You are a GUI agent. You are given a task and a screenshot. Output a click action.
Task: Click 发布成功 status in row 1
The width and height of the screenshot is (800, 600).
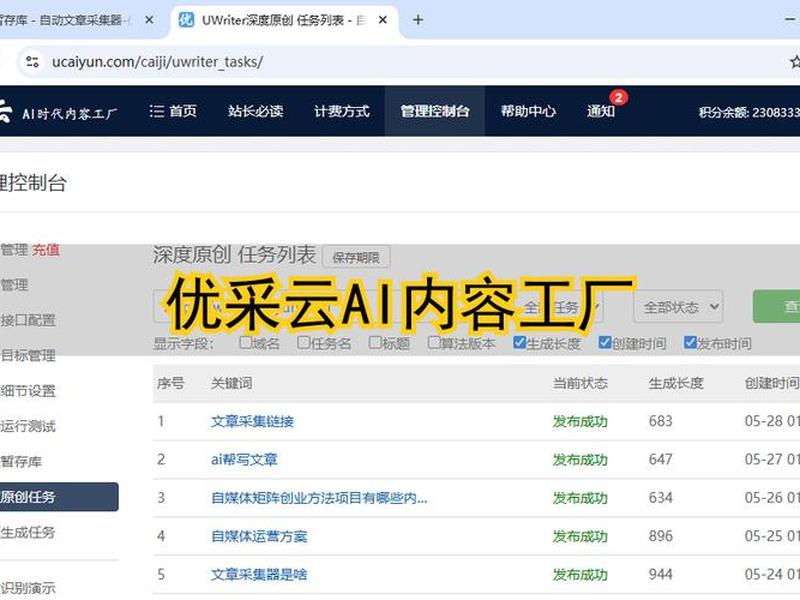[x=580, y=421]
